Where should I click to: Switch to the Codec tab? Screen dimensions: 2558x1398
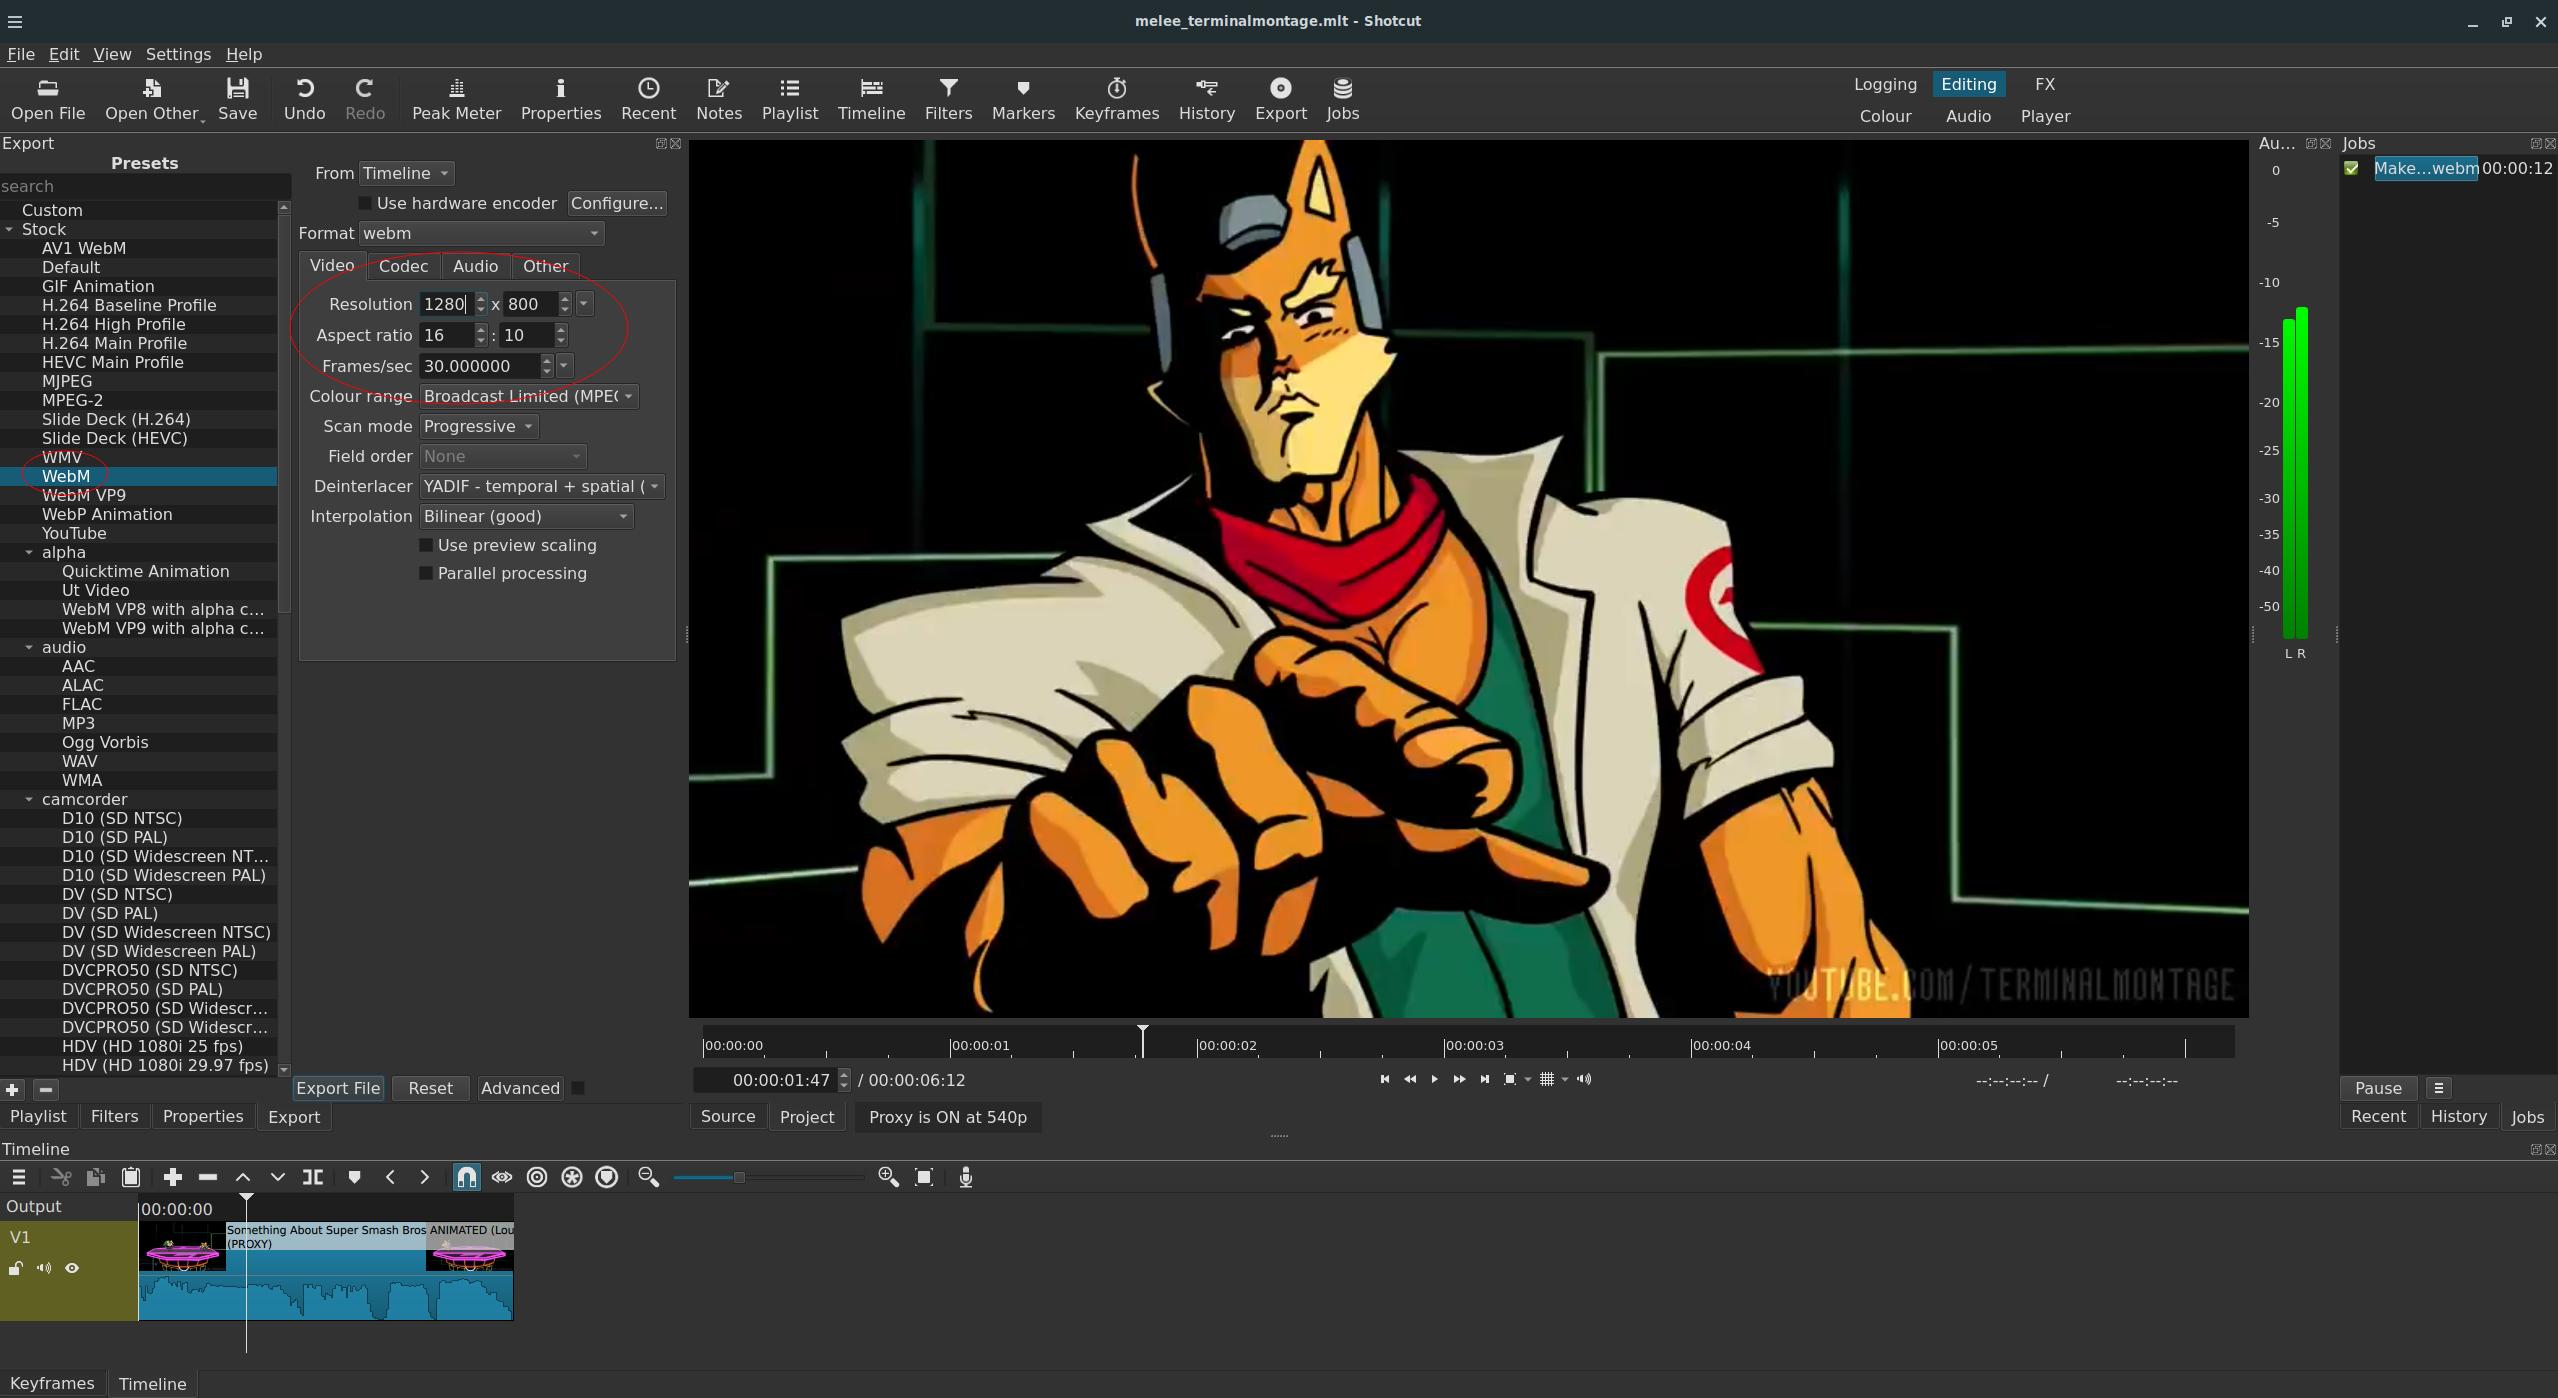(403, 266)
